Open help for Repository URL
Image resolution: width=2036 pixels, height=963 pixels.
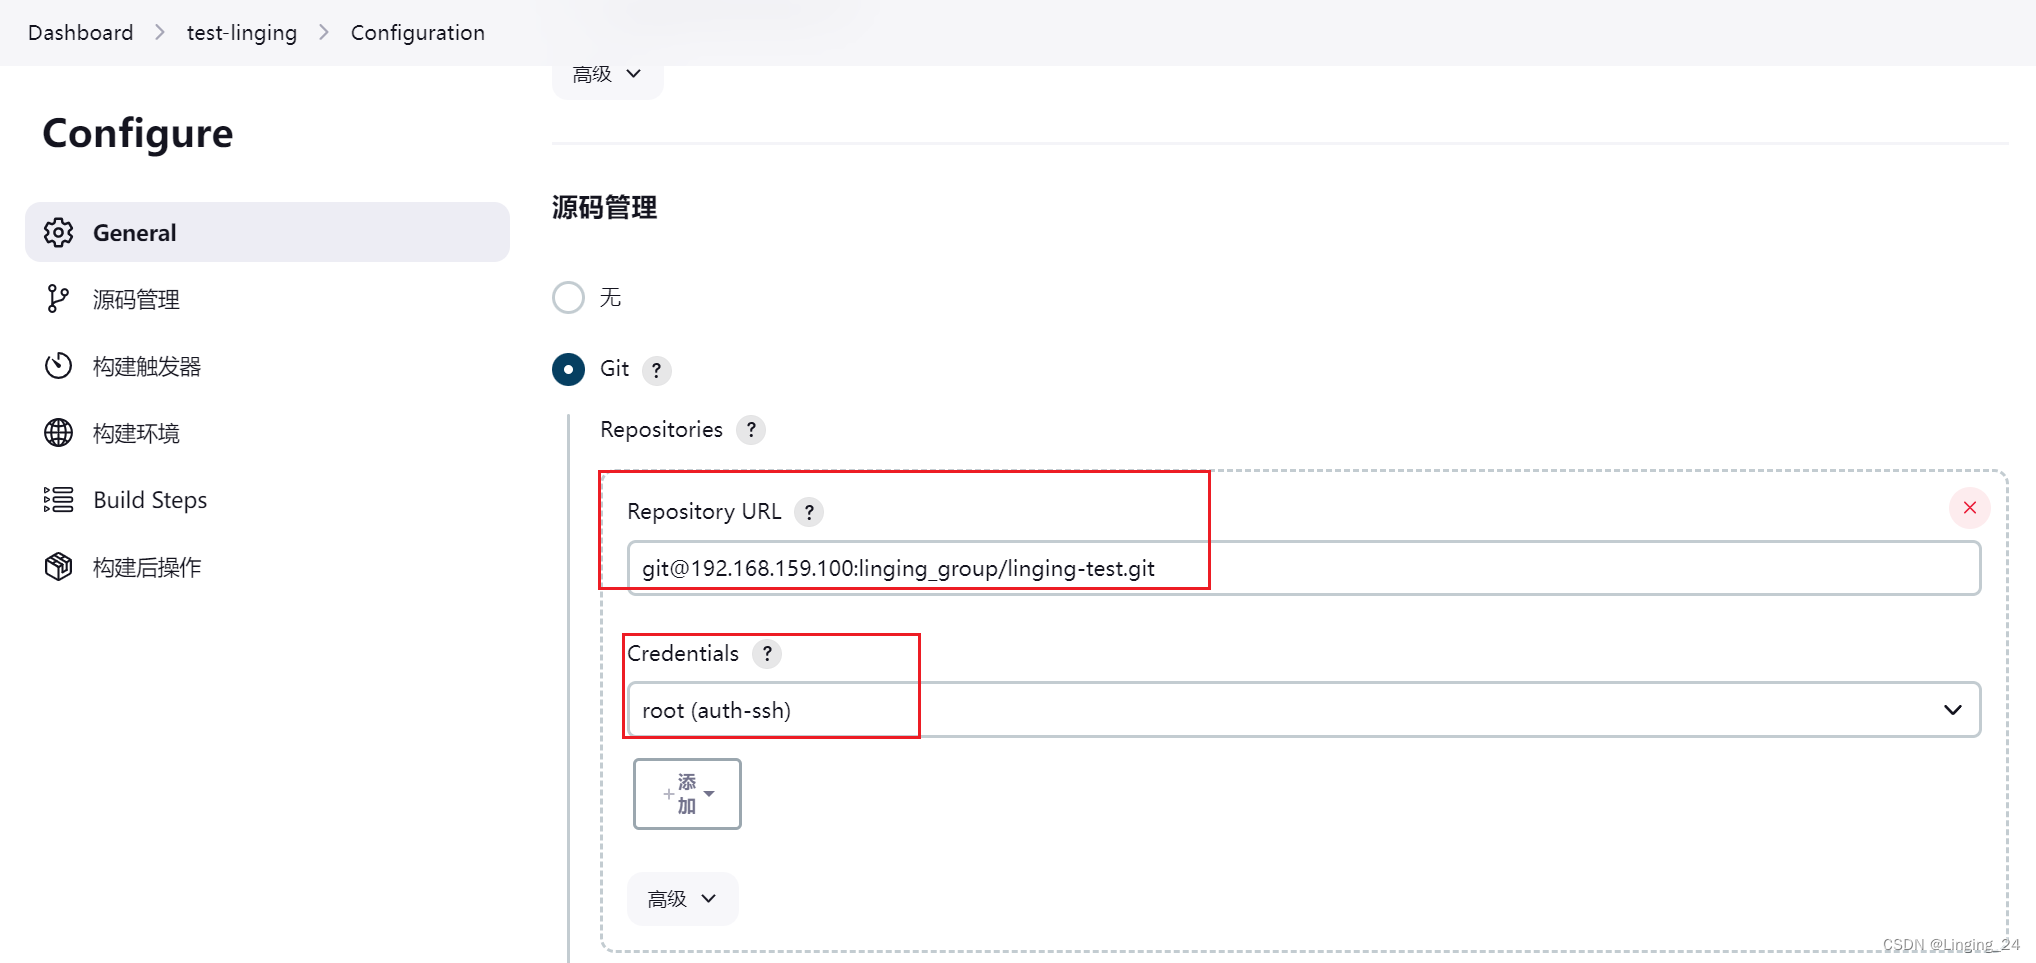point(809,512)
